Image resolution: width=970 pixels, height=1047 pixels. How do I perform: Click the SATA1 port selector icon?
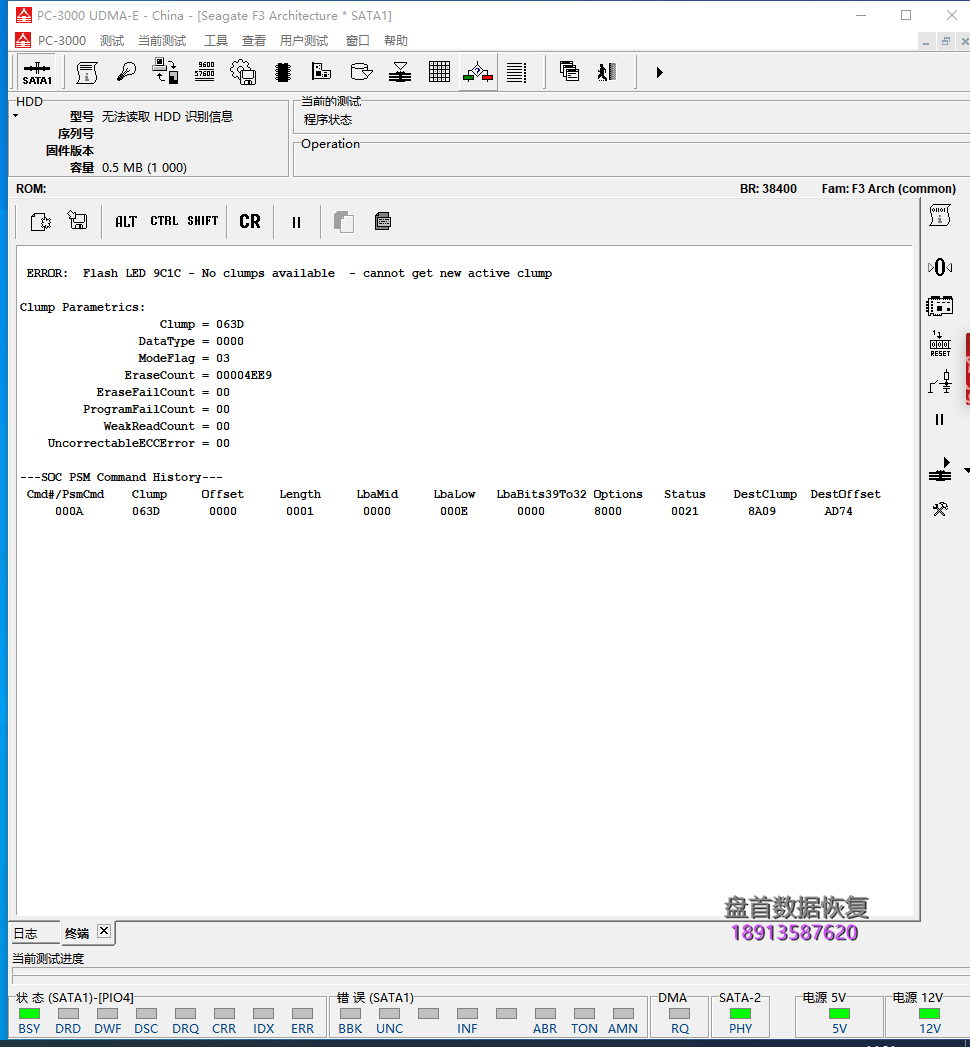tap(37, 72)
